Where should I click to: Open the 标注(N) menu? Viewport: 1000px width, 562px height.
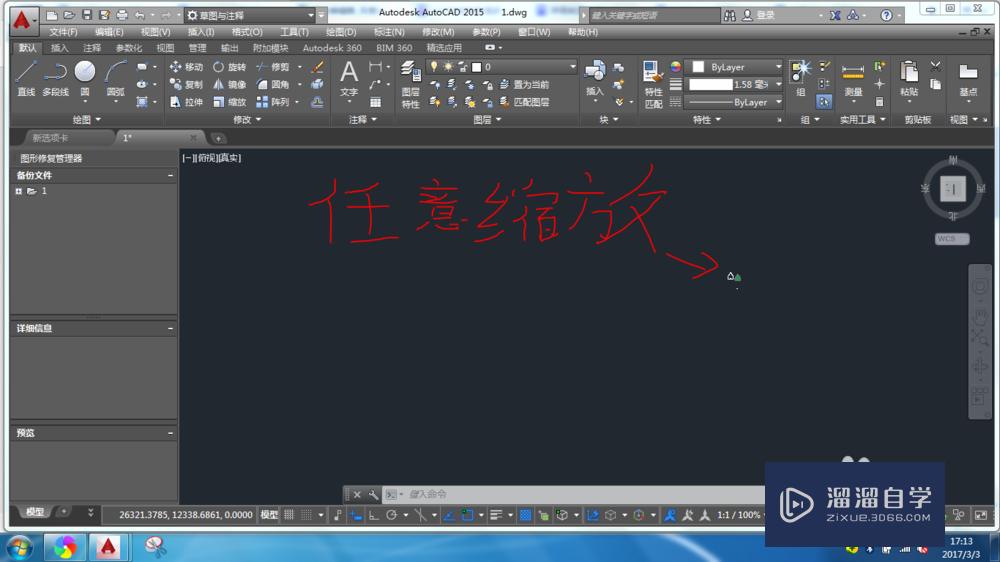click(389, 32)
